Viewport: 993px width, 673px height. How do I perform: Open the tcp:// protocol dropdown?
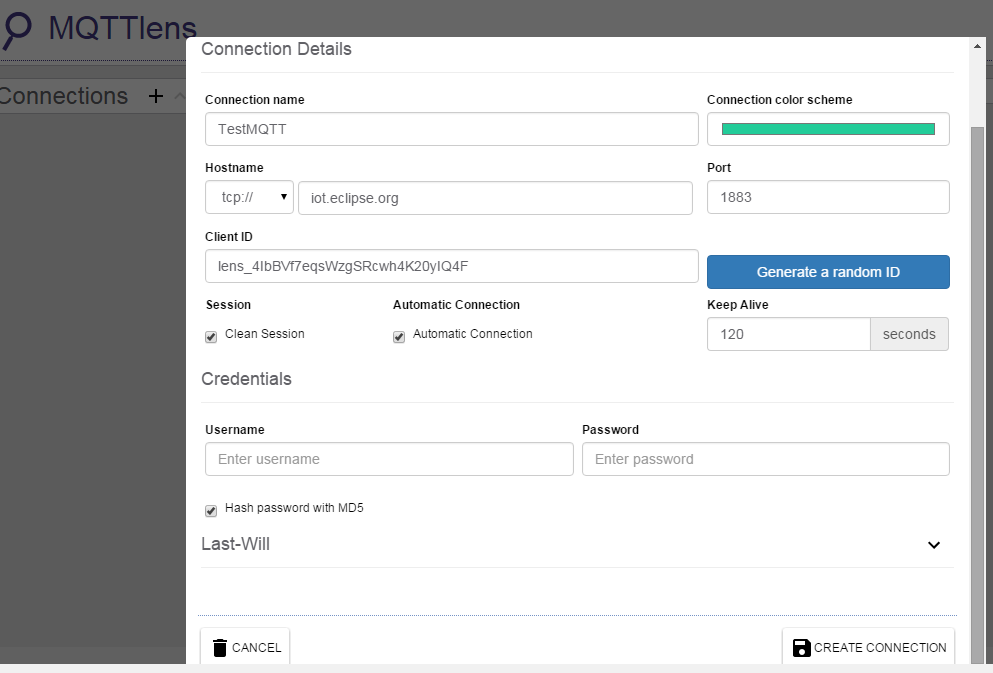click(x=250, y=198)
